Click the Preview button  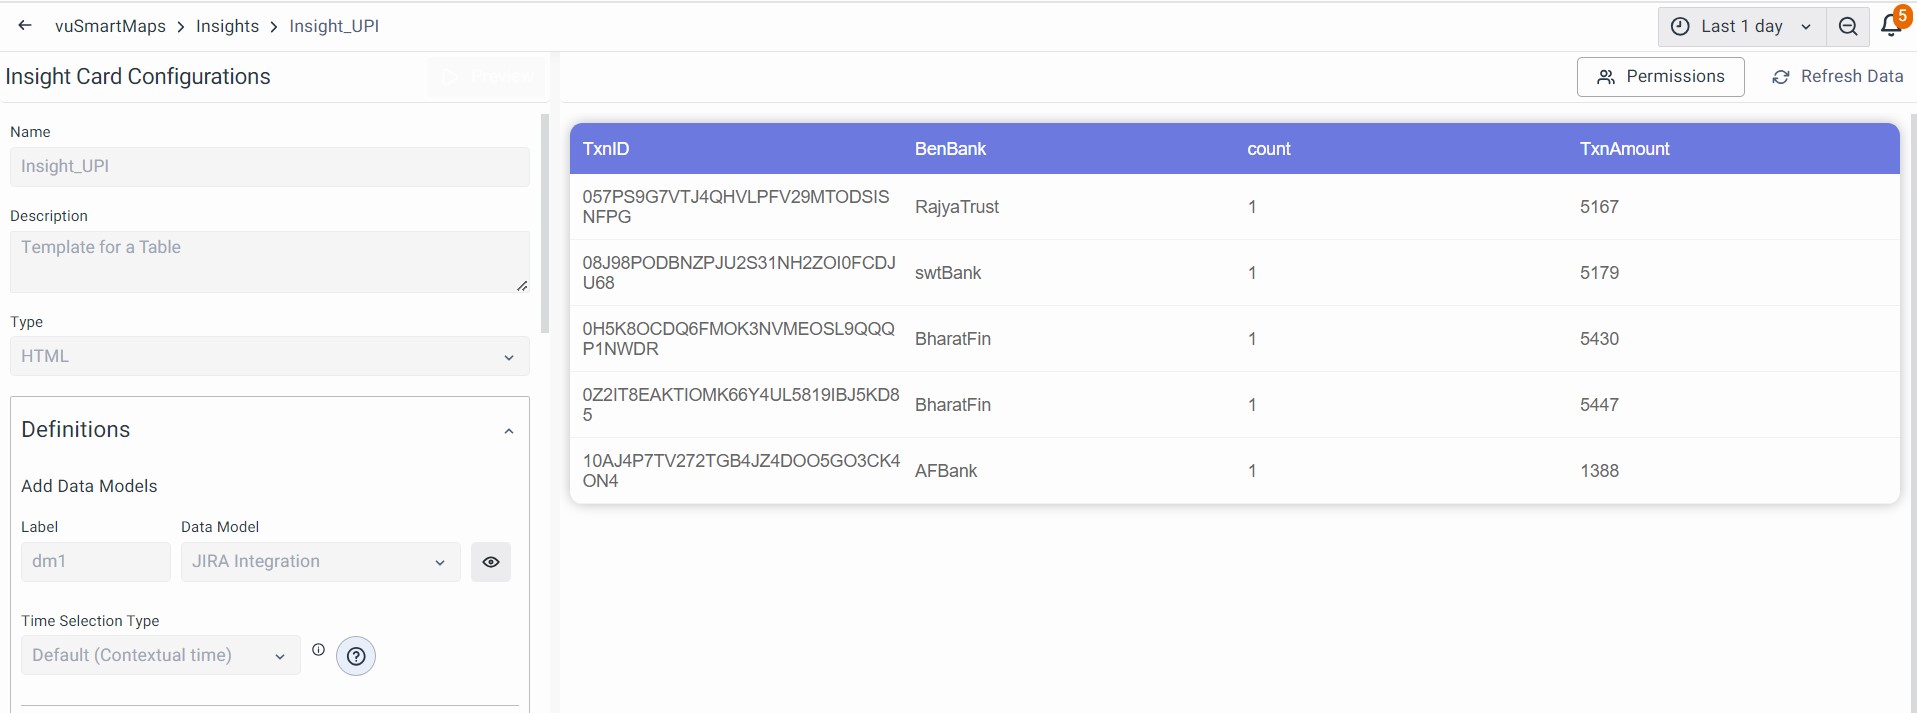[x=488, y=77]
